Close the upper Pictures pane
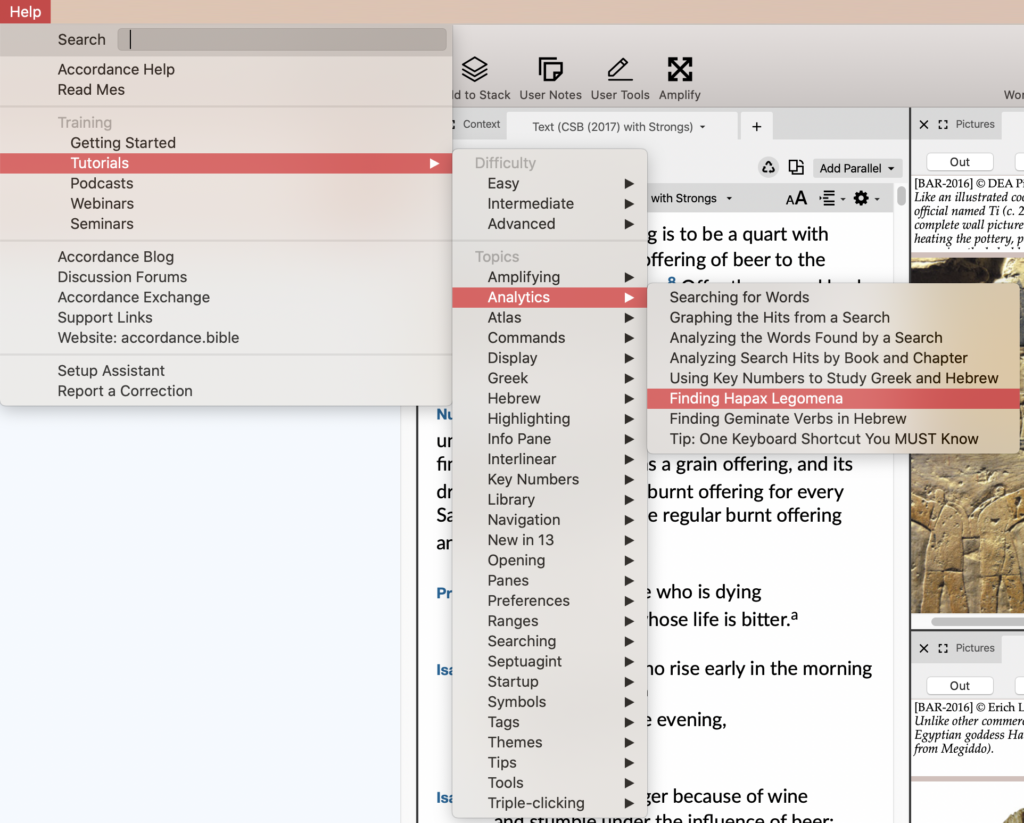Screen dimensions: 1024x823 pyautogui.click(x=923, y=125)
